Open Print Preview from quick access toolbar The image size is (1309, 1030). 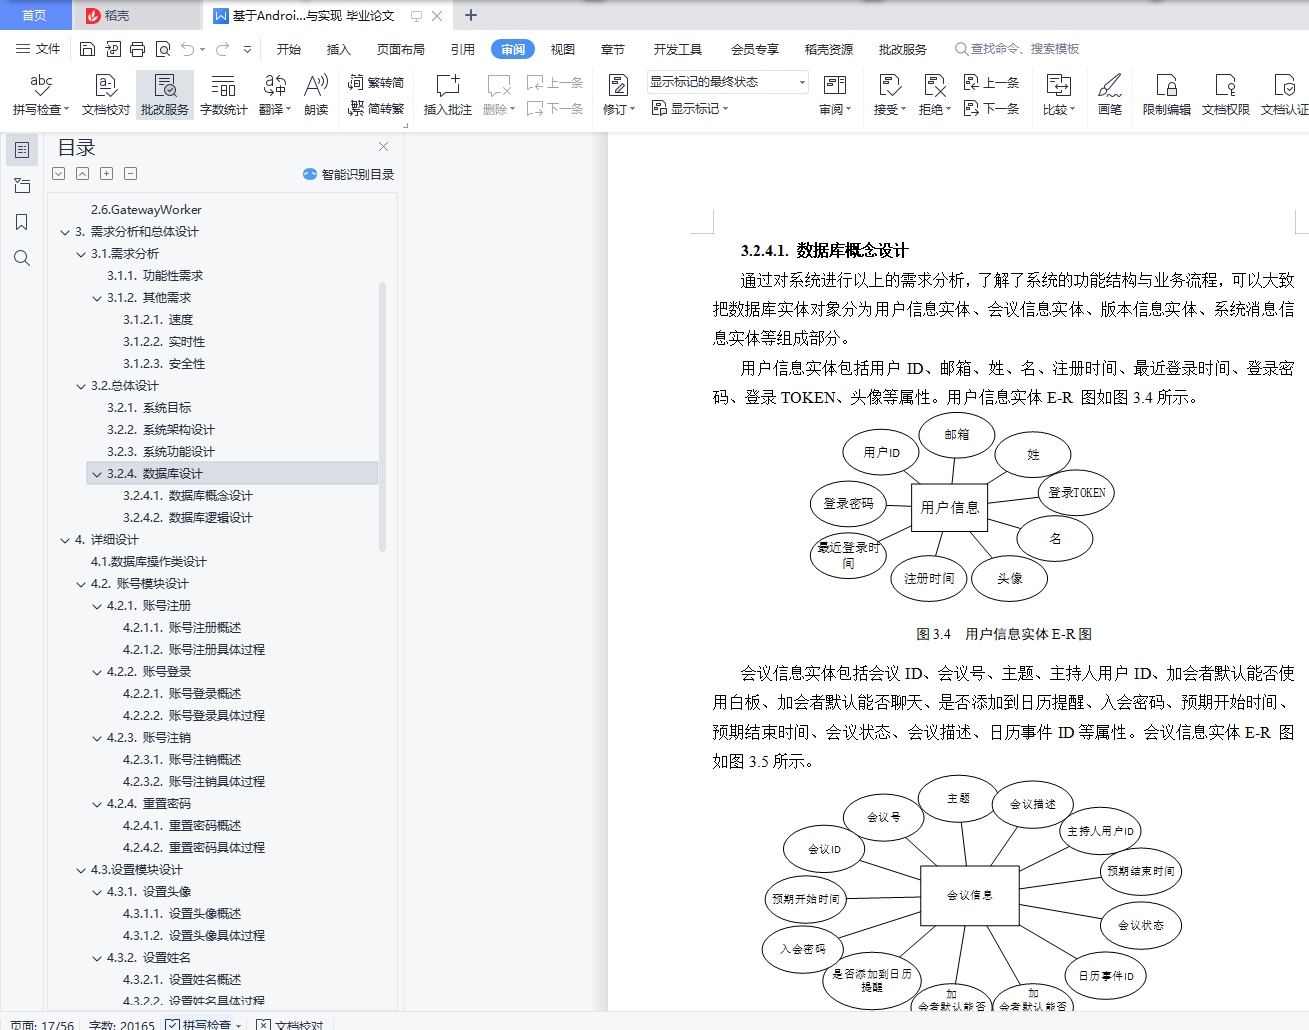(162, 49)
